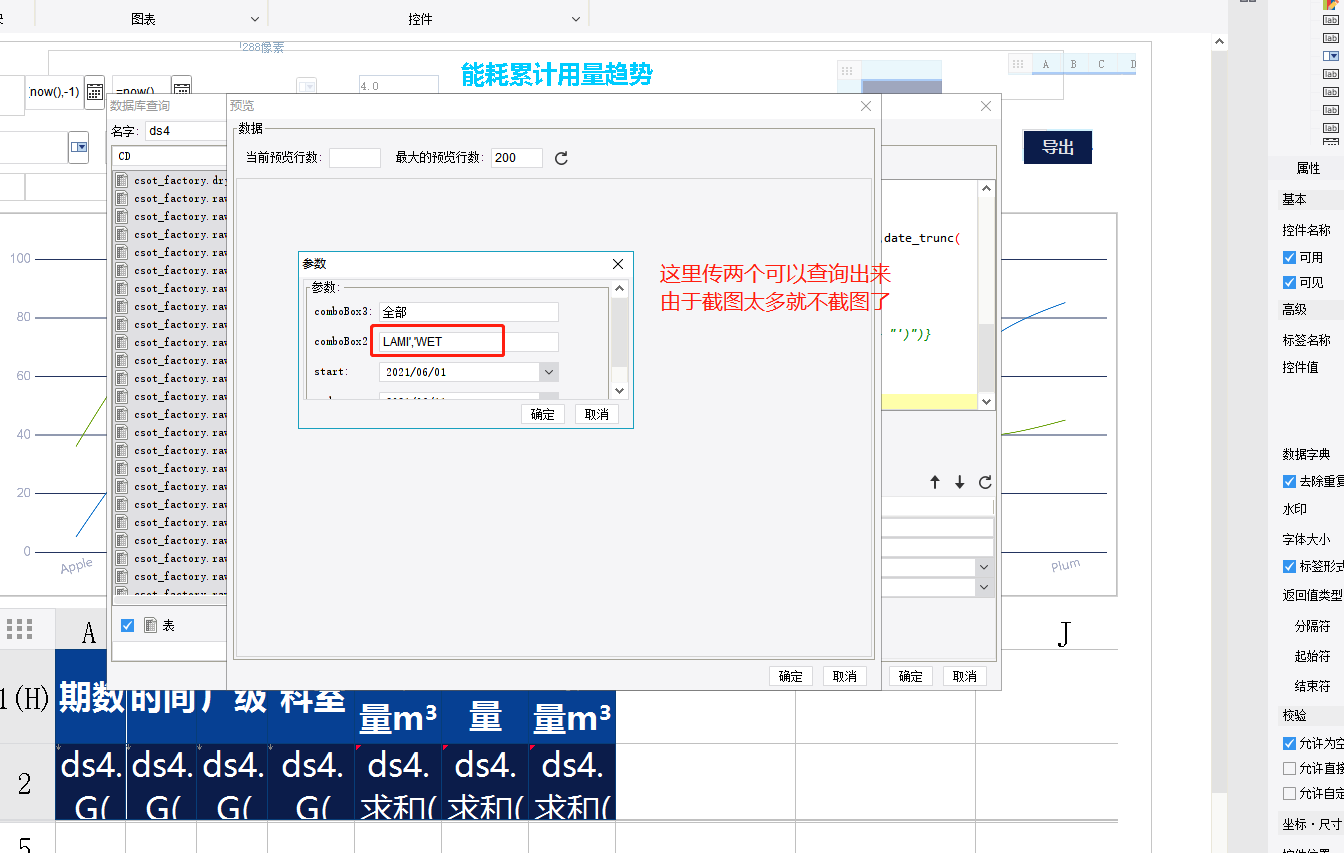This screenshot has width=1344, height=853.
Task: Open the calendar icon beside the =now() field
Action: point(181,86)
